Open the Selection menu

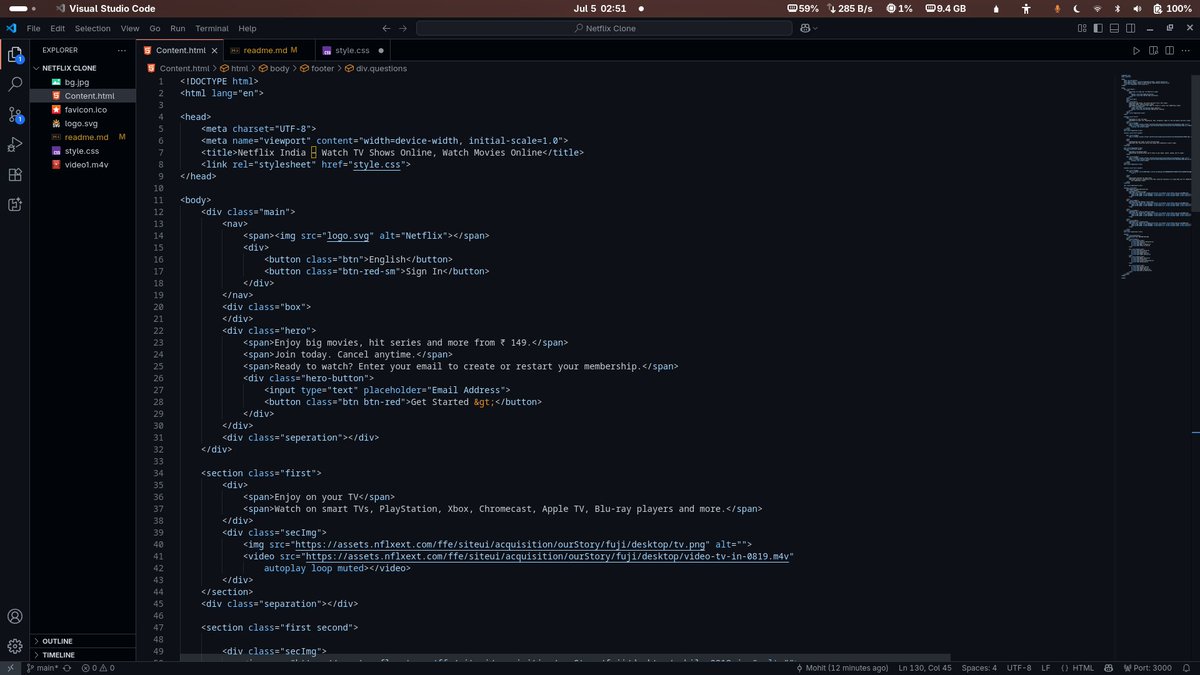[x=93, y=28]
